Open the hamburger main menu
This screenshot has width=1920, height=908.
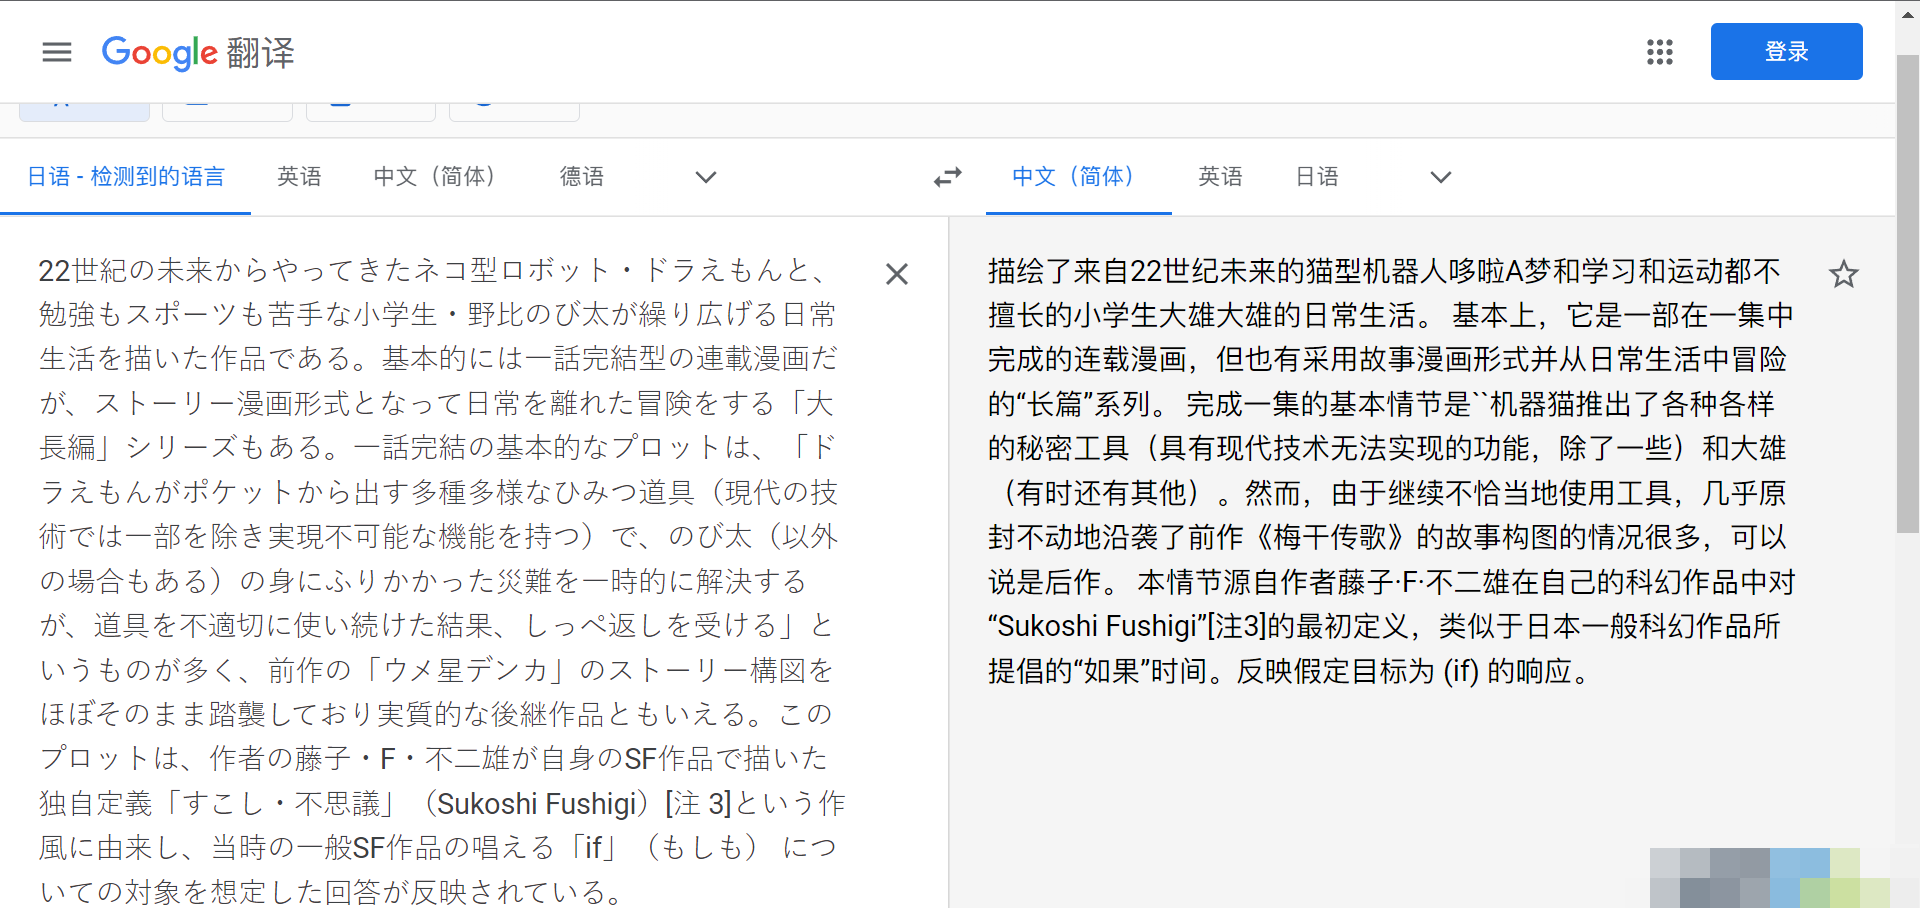point(57,52)
